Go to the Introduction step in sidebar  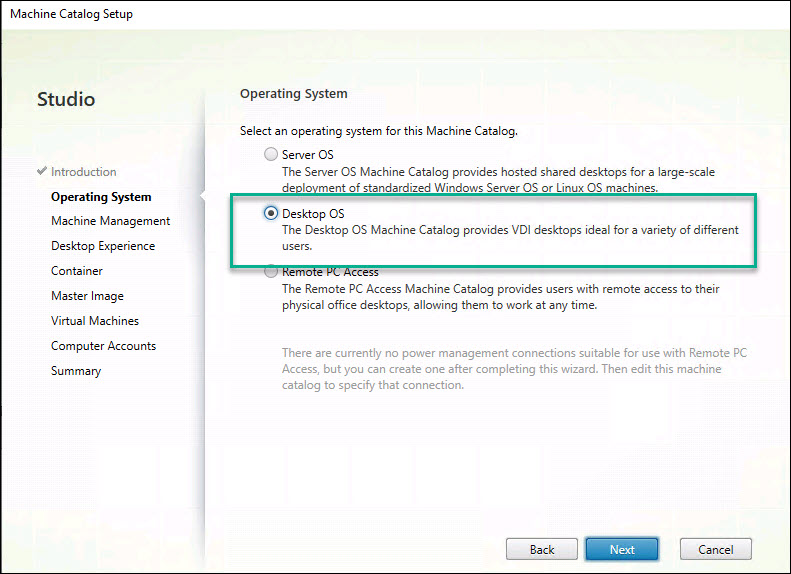click(83, 172)
